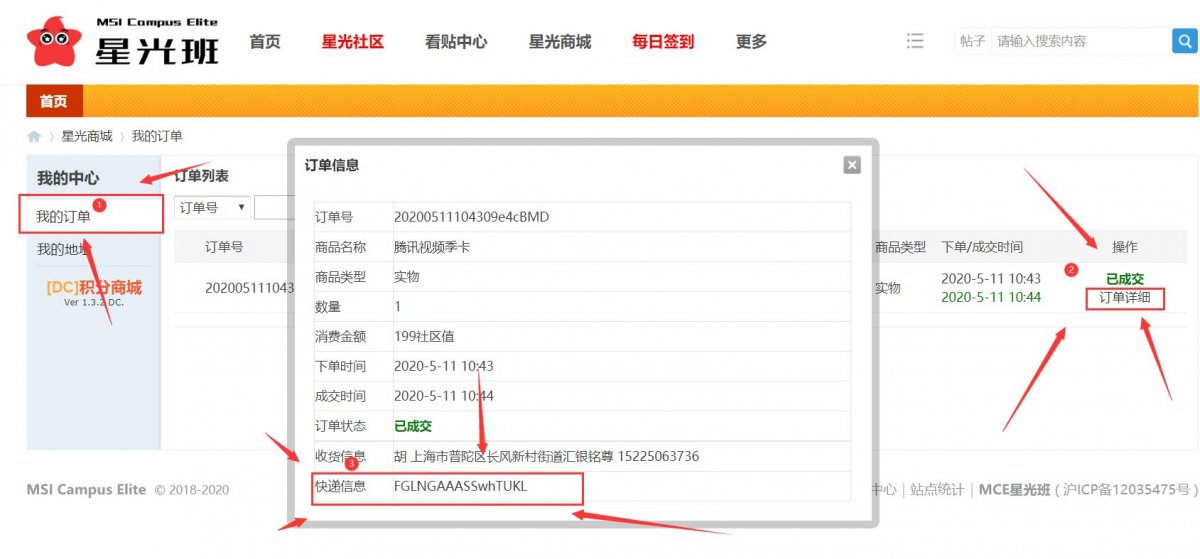Image resolution: width=1200 pixels, height=559 pixels.
Task: Click the [DC]积分商城 sidebar label
Action: tap(93, 288)
